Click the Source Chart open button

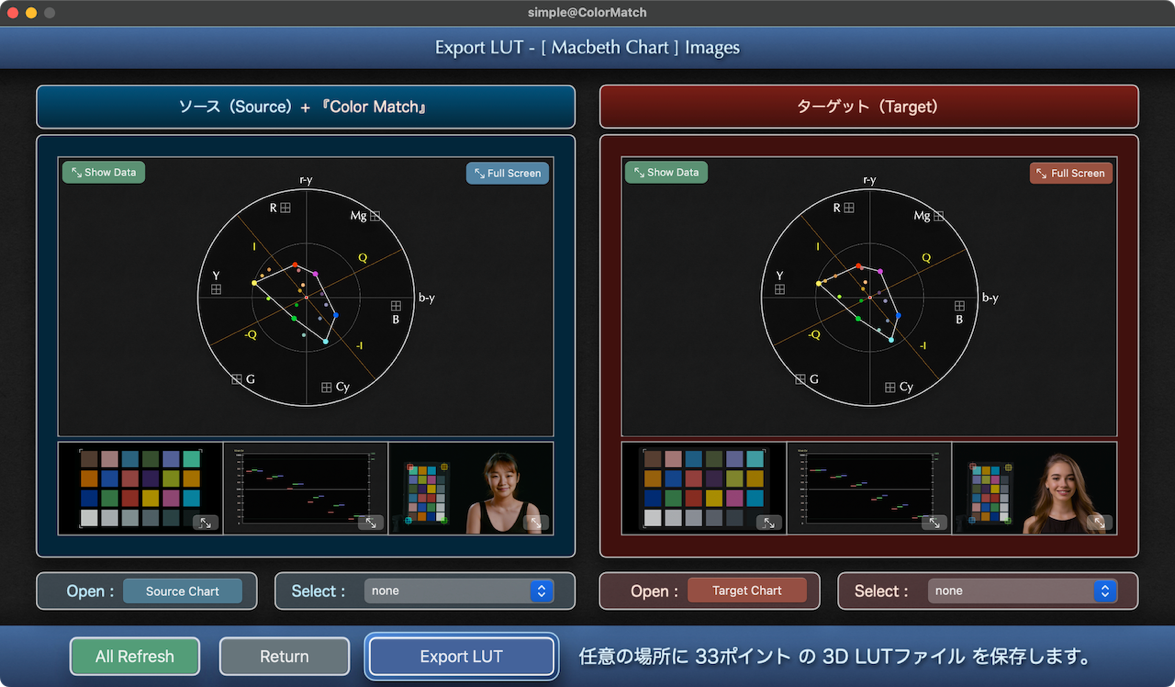[182, 591]
